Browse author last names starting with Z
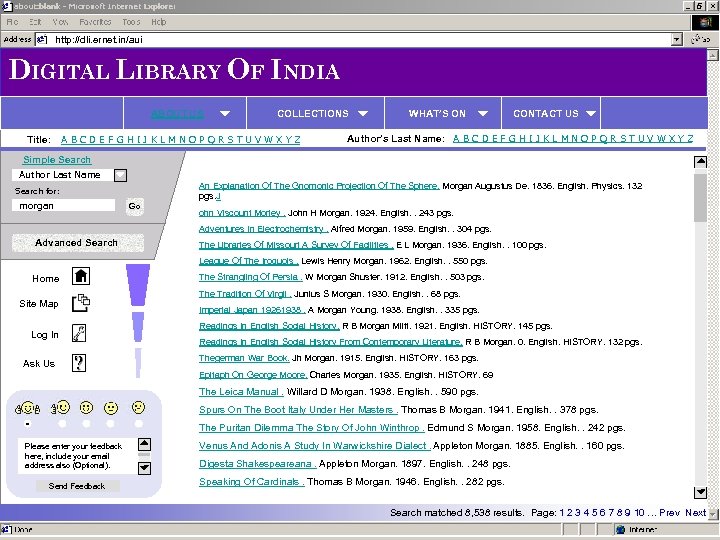The width and height of the screenshot is (720, 540). point(690,138)
